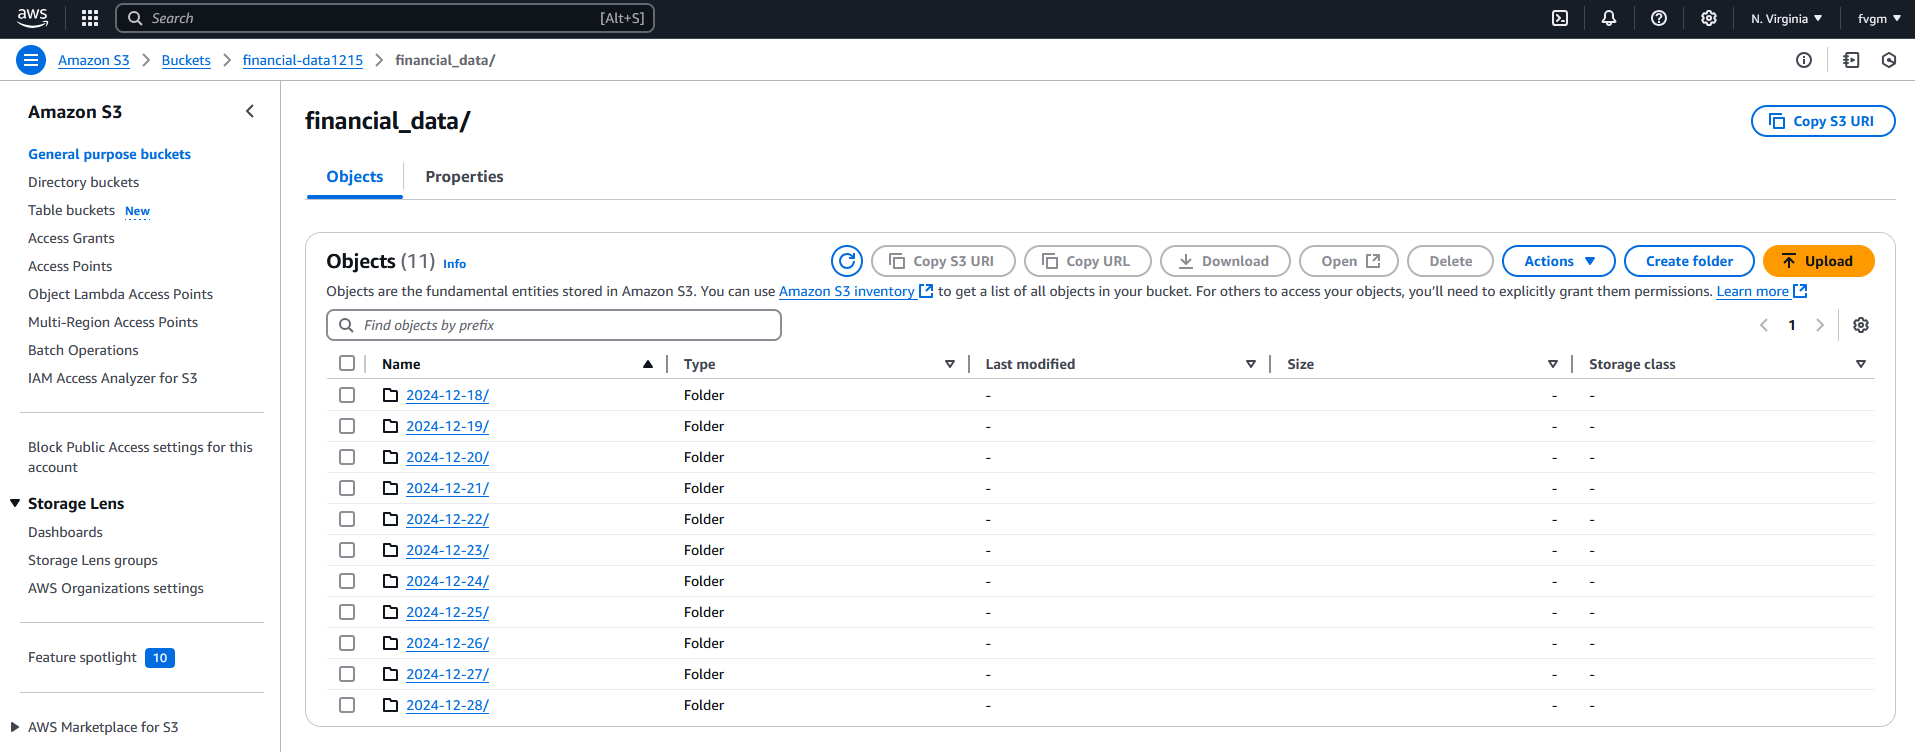Click the folder icon for 2024-12-28/
The width and height of the screenshot is (1915, 752).
click(x=391, y=705)
